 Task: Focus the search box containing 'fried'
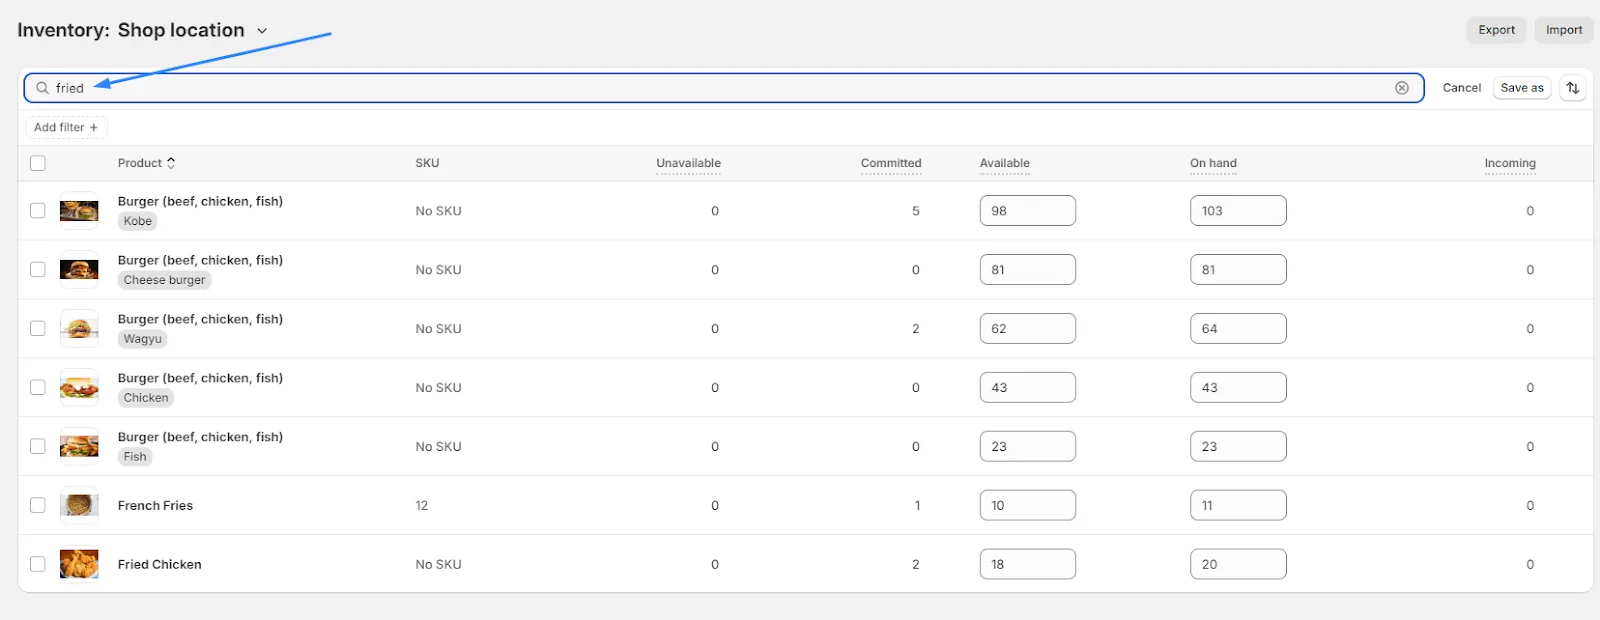click(x=724, y=88)
